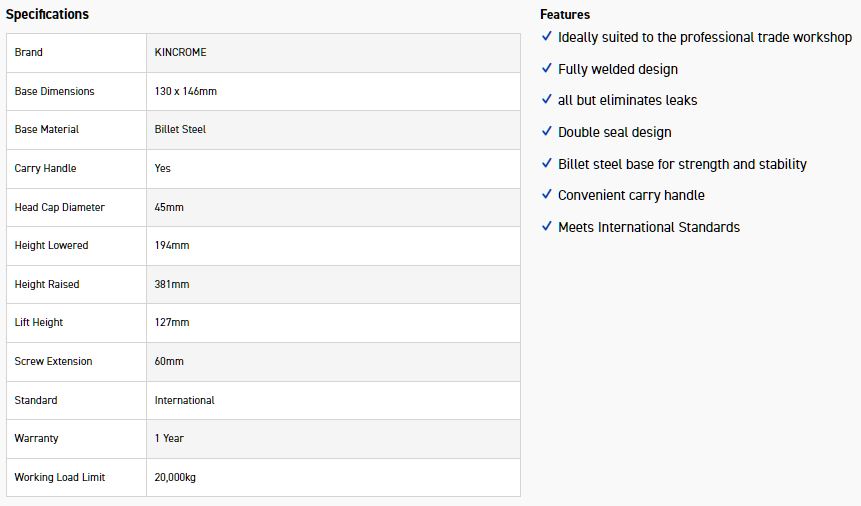Select the "Features" heading
Viewport: 861px width, 506px height.
click(565, 14)
